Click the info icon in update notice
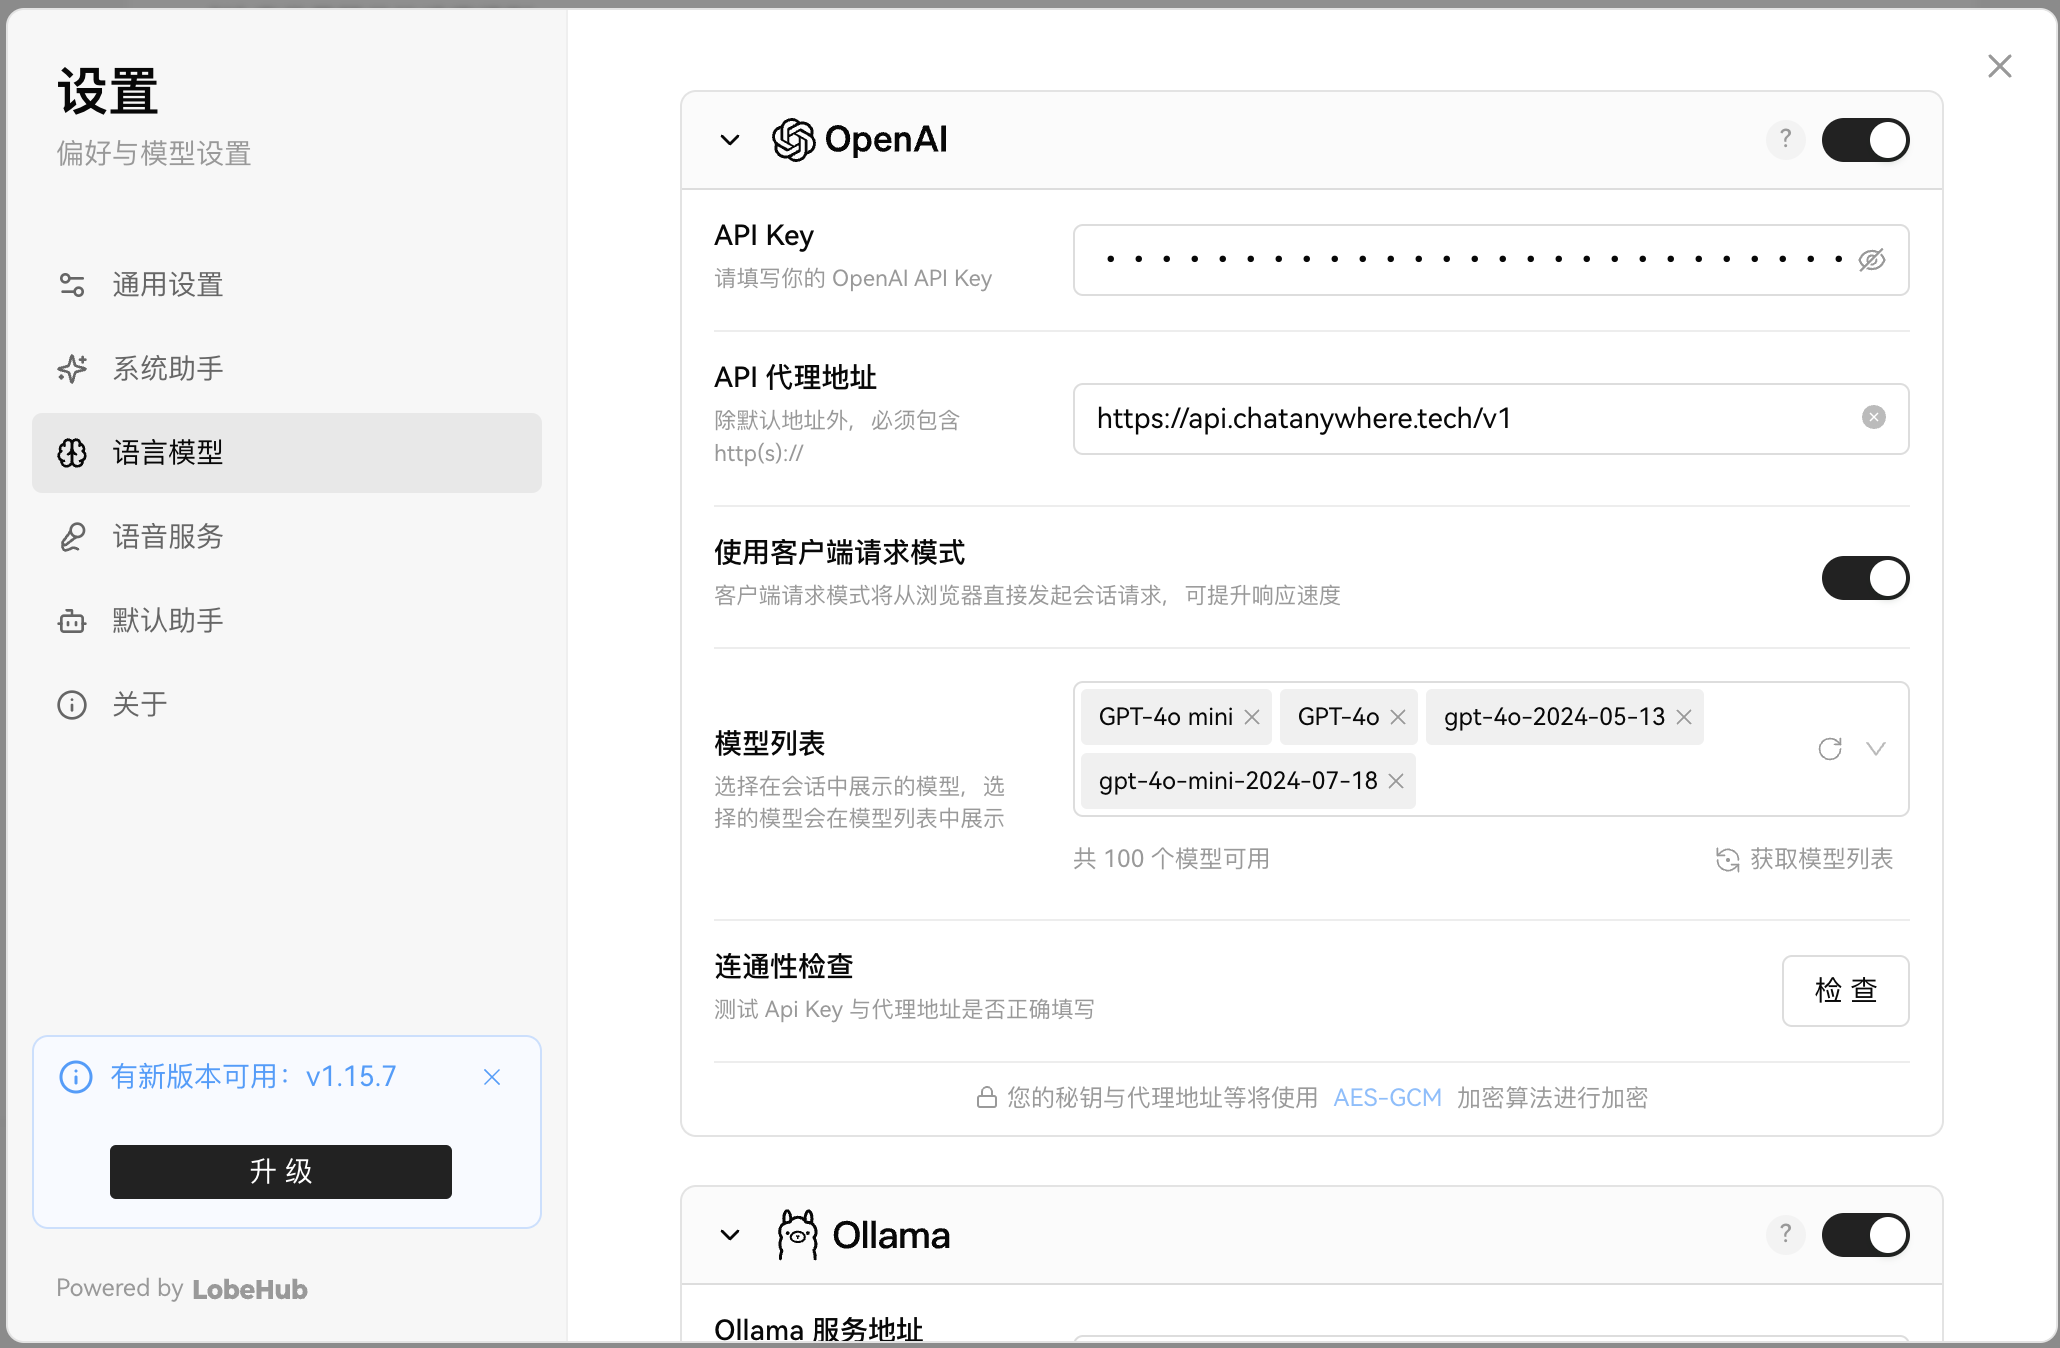 point(76,1077)
